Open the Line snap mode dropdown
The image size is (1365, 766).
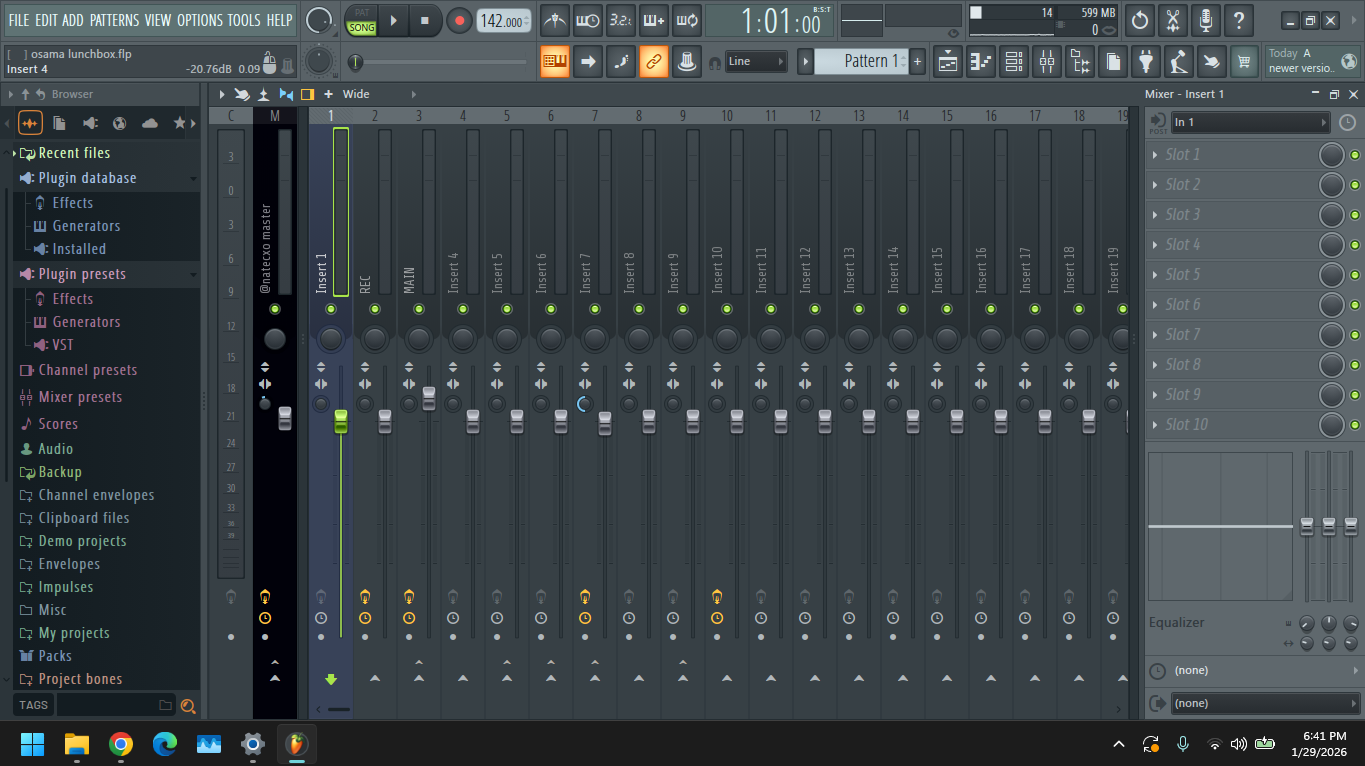[756, 62]
